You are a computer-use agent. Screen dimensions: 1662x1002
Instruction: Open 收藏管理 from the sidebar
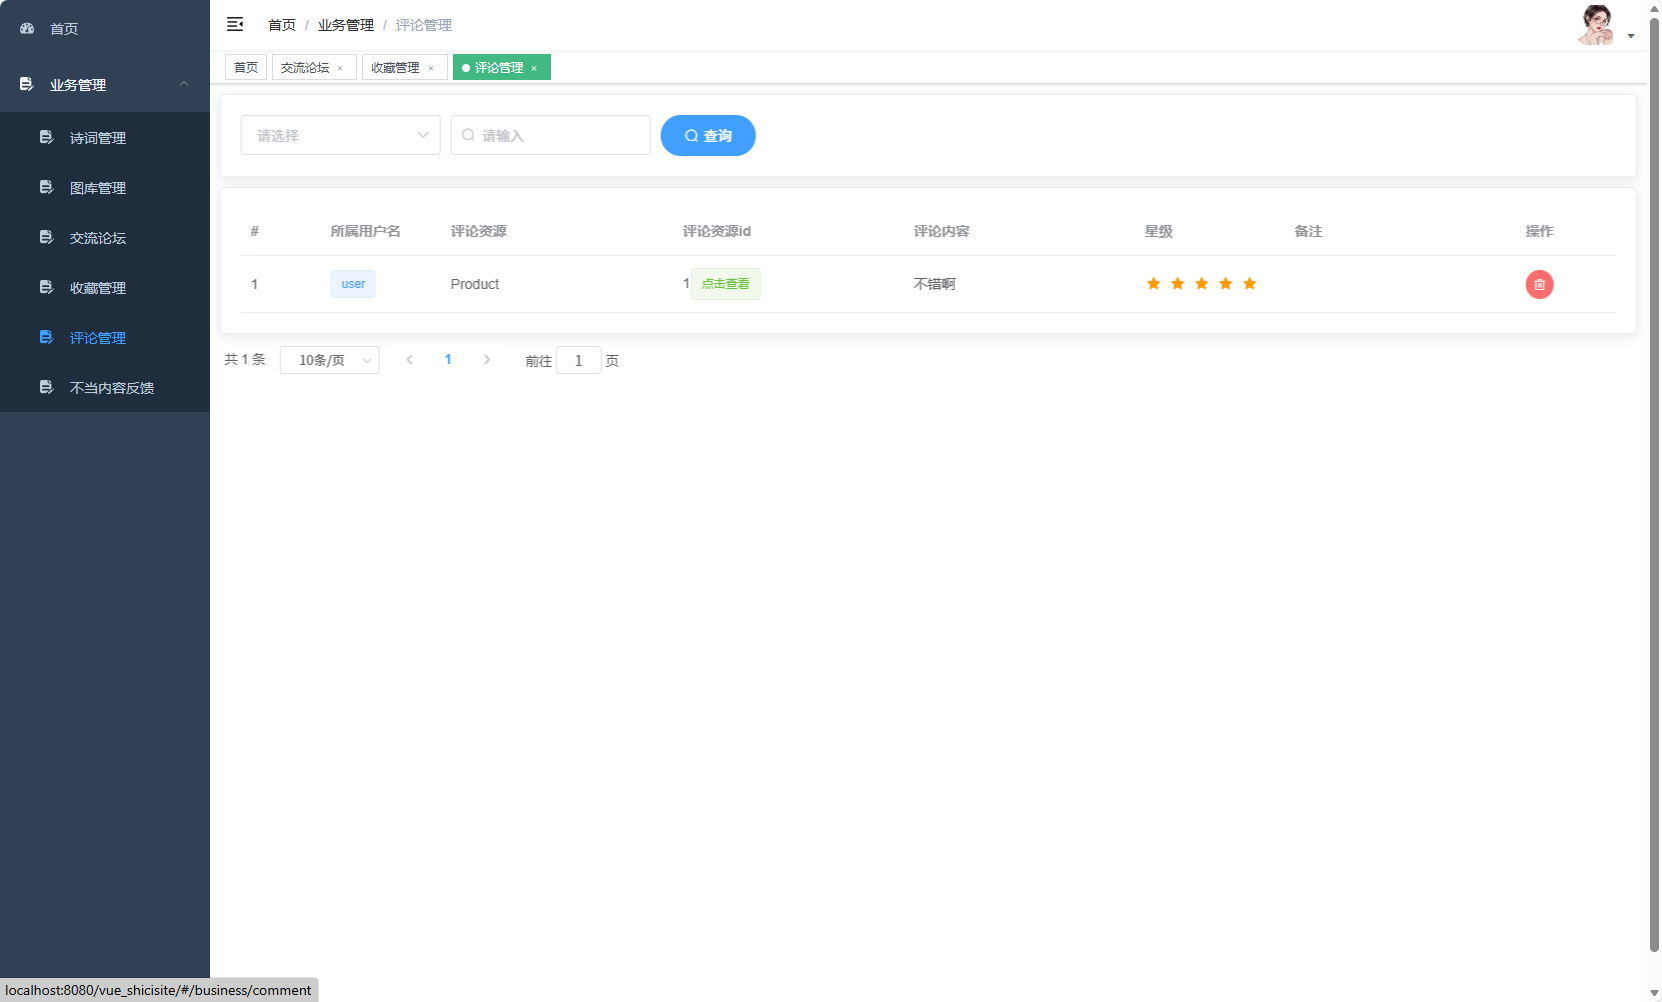click(x=105, y=287)
